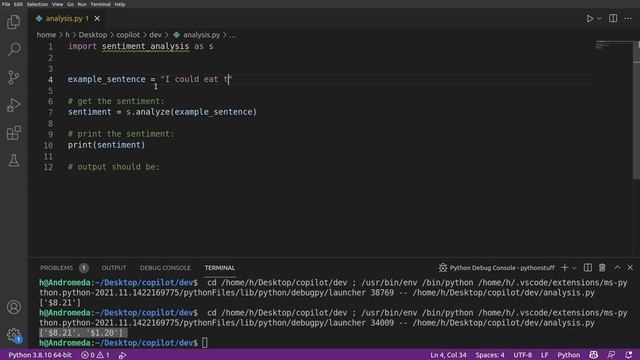Click the editor vertical scrollbar
This screenshot has width=640, height=360.
[x=636, y=110]
